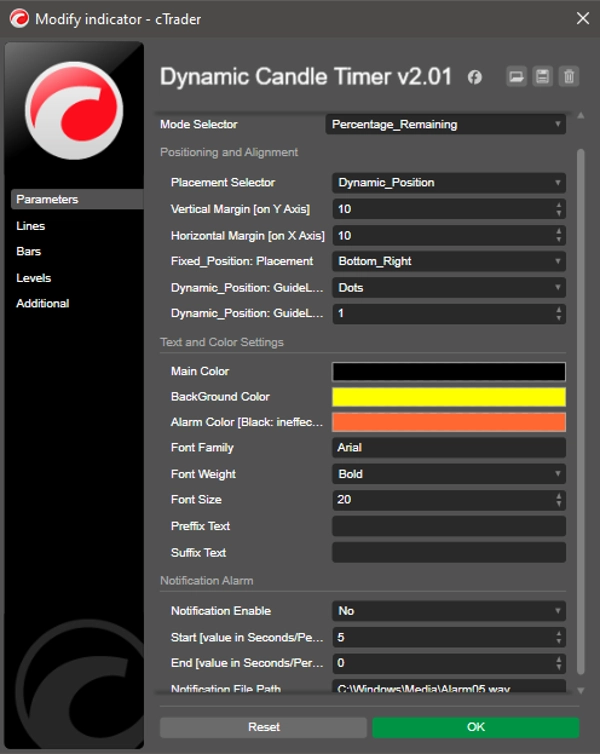Click the Reset button
Image resolution: width=600 pixels, height=754 pixels.
pyautogui.click(x=263, y=727)
